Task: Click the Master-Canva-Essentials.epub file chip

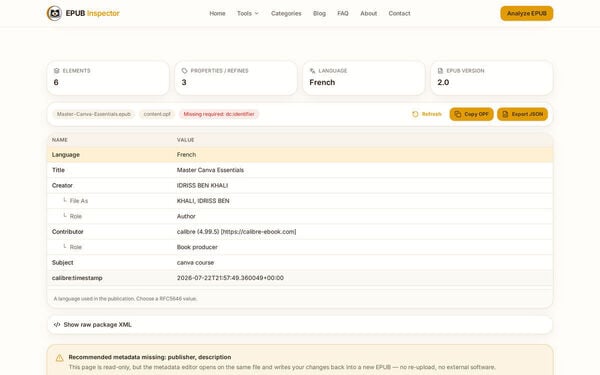Action: point(94,114)
